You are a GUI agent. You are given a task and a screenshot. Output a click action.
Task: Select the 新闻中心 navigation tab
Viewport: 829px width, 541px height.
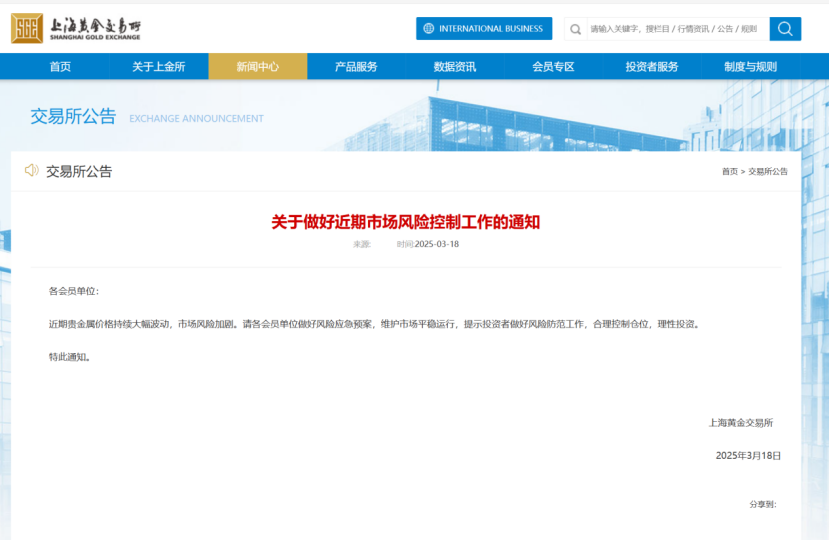pos(258,67)
